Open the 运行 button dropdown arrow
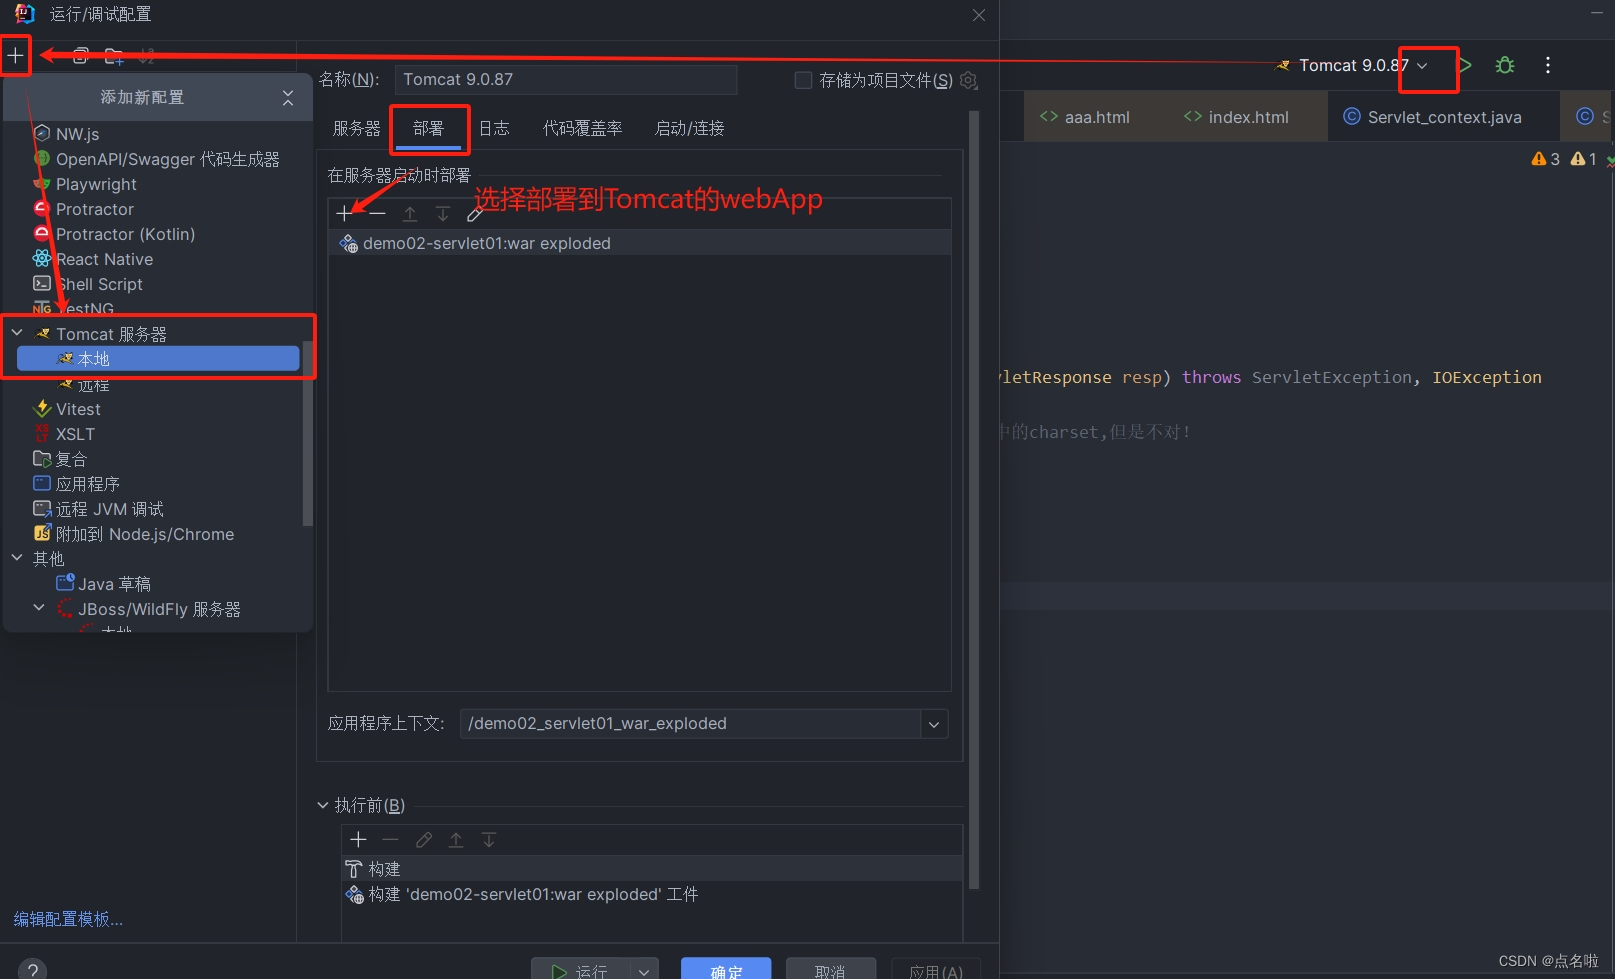This screenshot has height=979, width=1615. pos(644,971)
